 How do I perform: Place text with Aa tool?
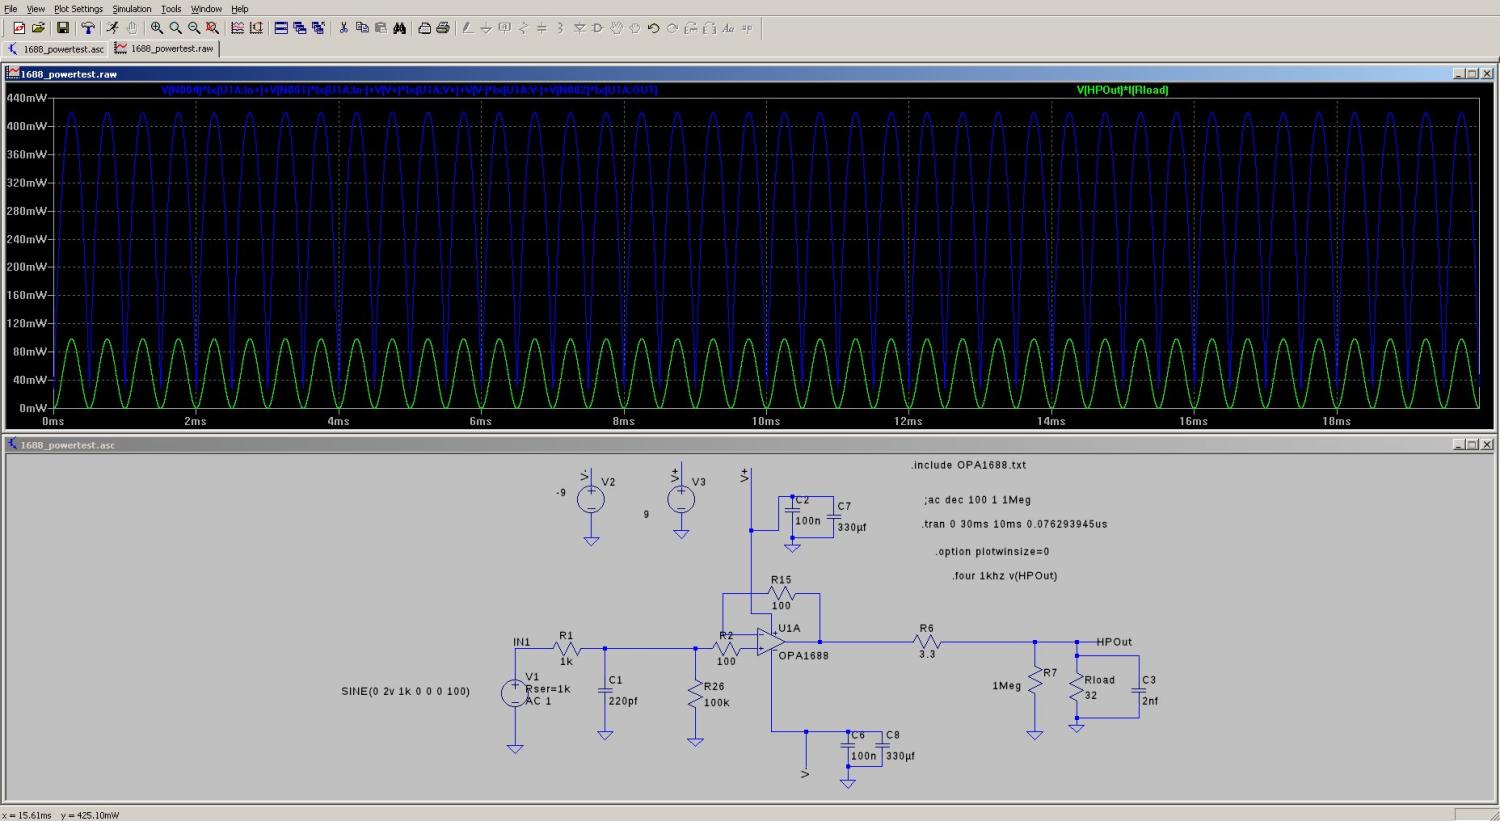coord(728,28)
